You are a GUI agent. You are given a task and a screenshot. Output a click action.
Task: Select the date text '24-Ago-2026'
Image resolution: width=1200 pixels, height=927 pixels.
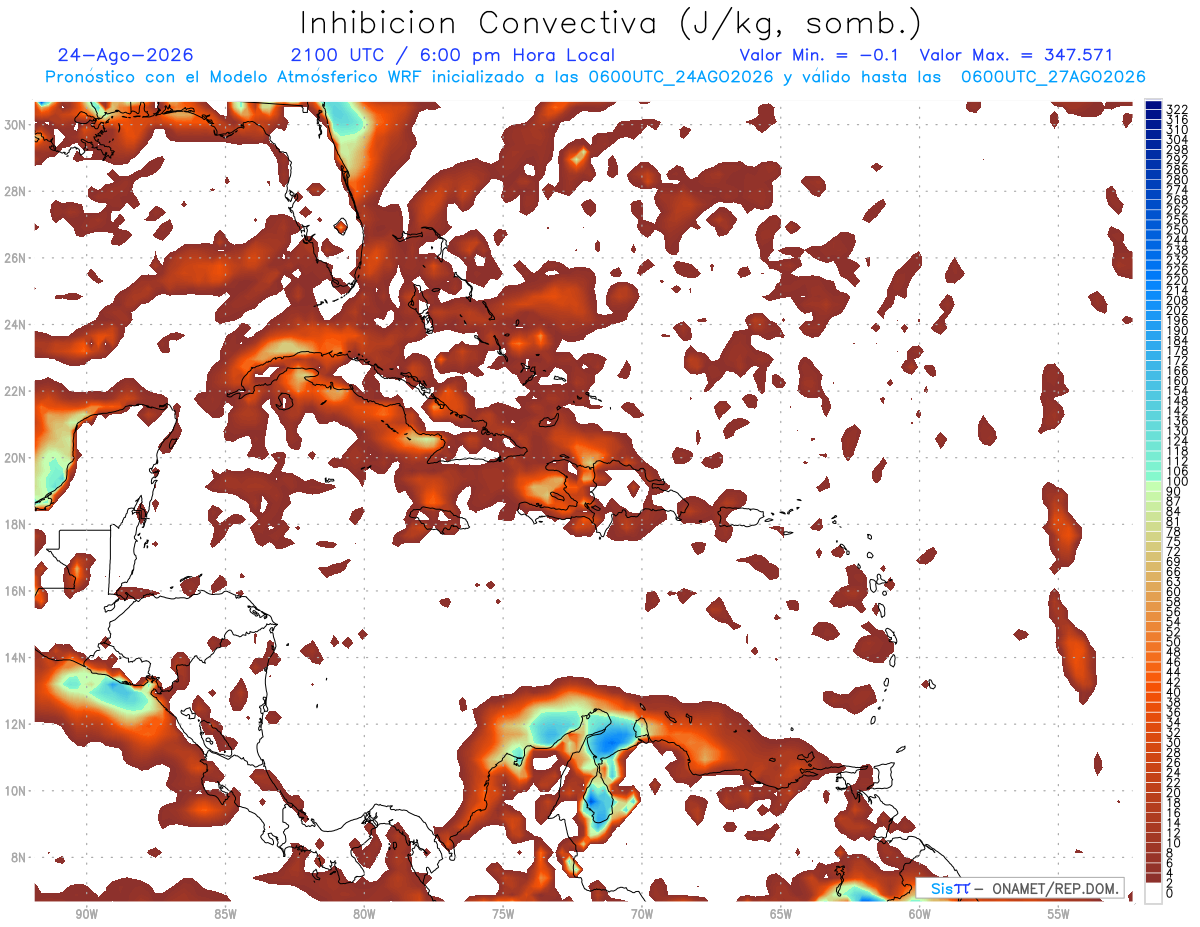[126, 55]
